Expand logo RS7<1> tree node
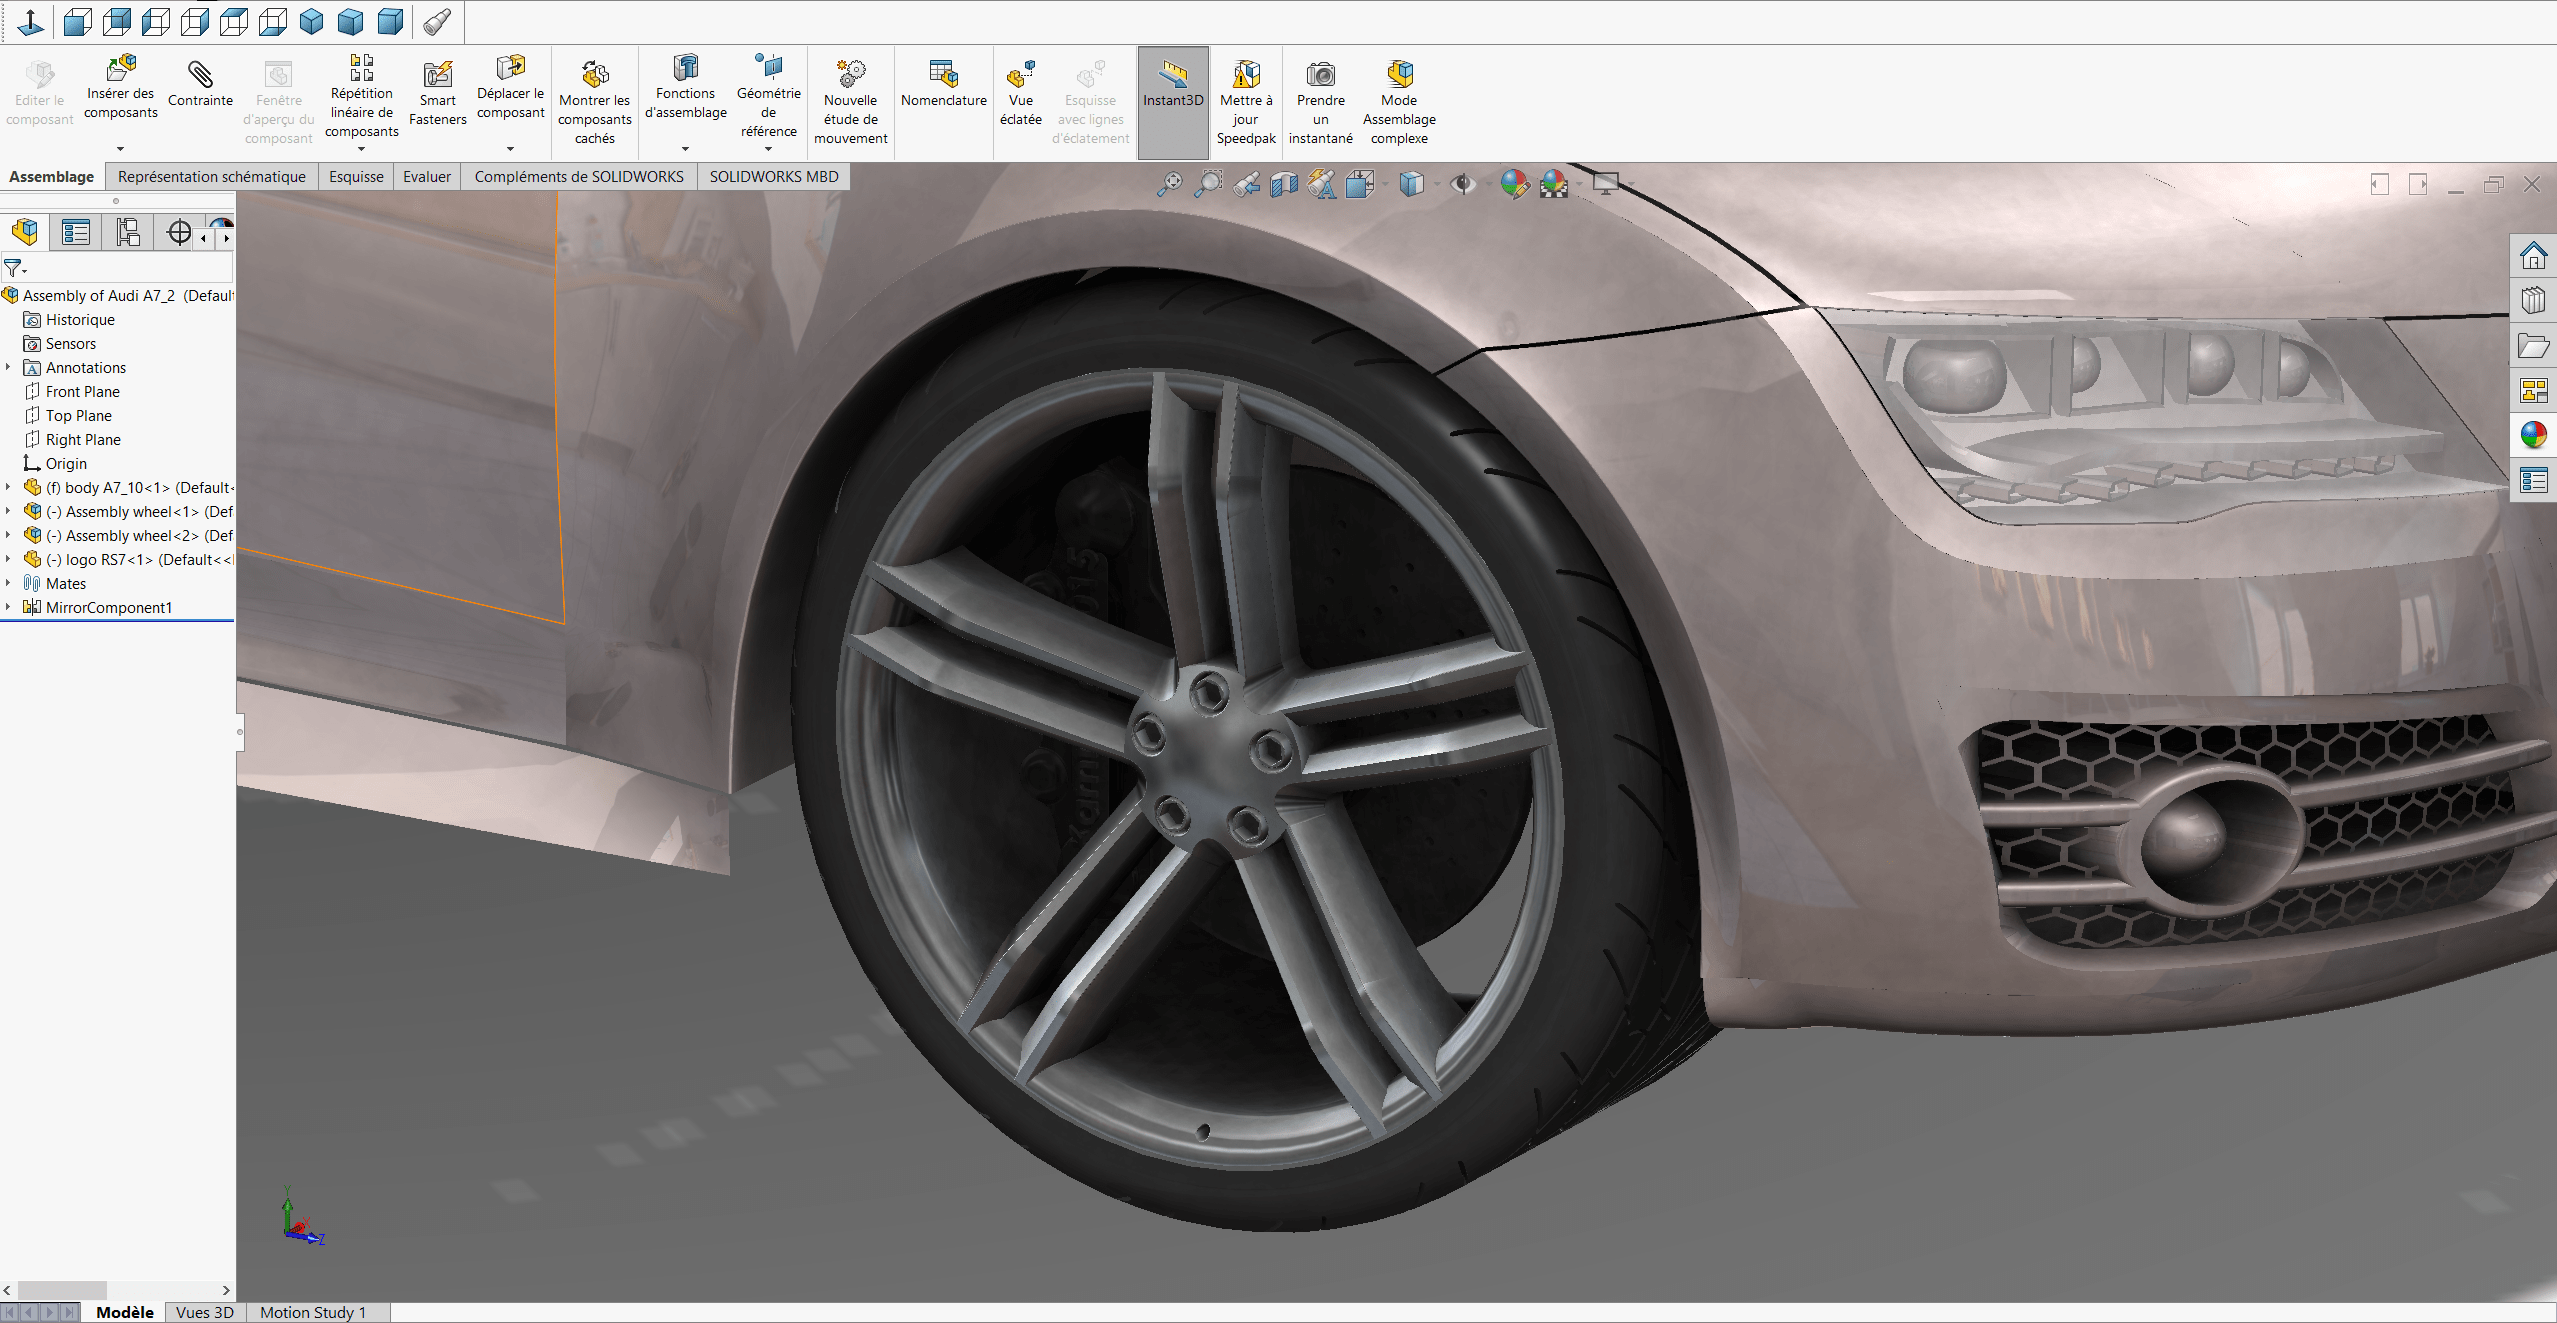The width and height of the screenshot is (2557, 1323). (x=8, y=560)
